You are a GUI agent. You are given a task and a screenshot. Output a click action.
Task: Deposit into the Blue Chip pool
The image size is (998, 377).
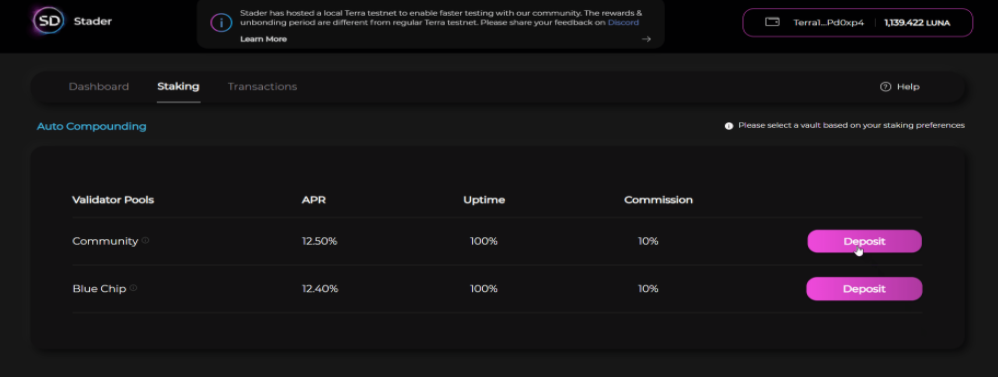(864, 288)
